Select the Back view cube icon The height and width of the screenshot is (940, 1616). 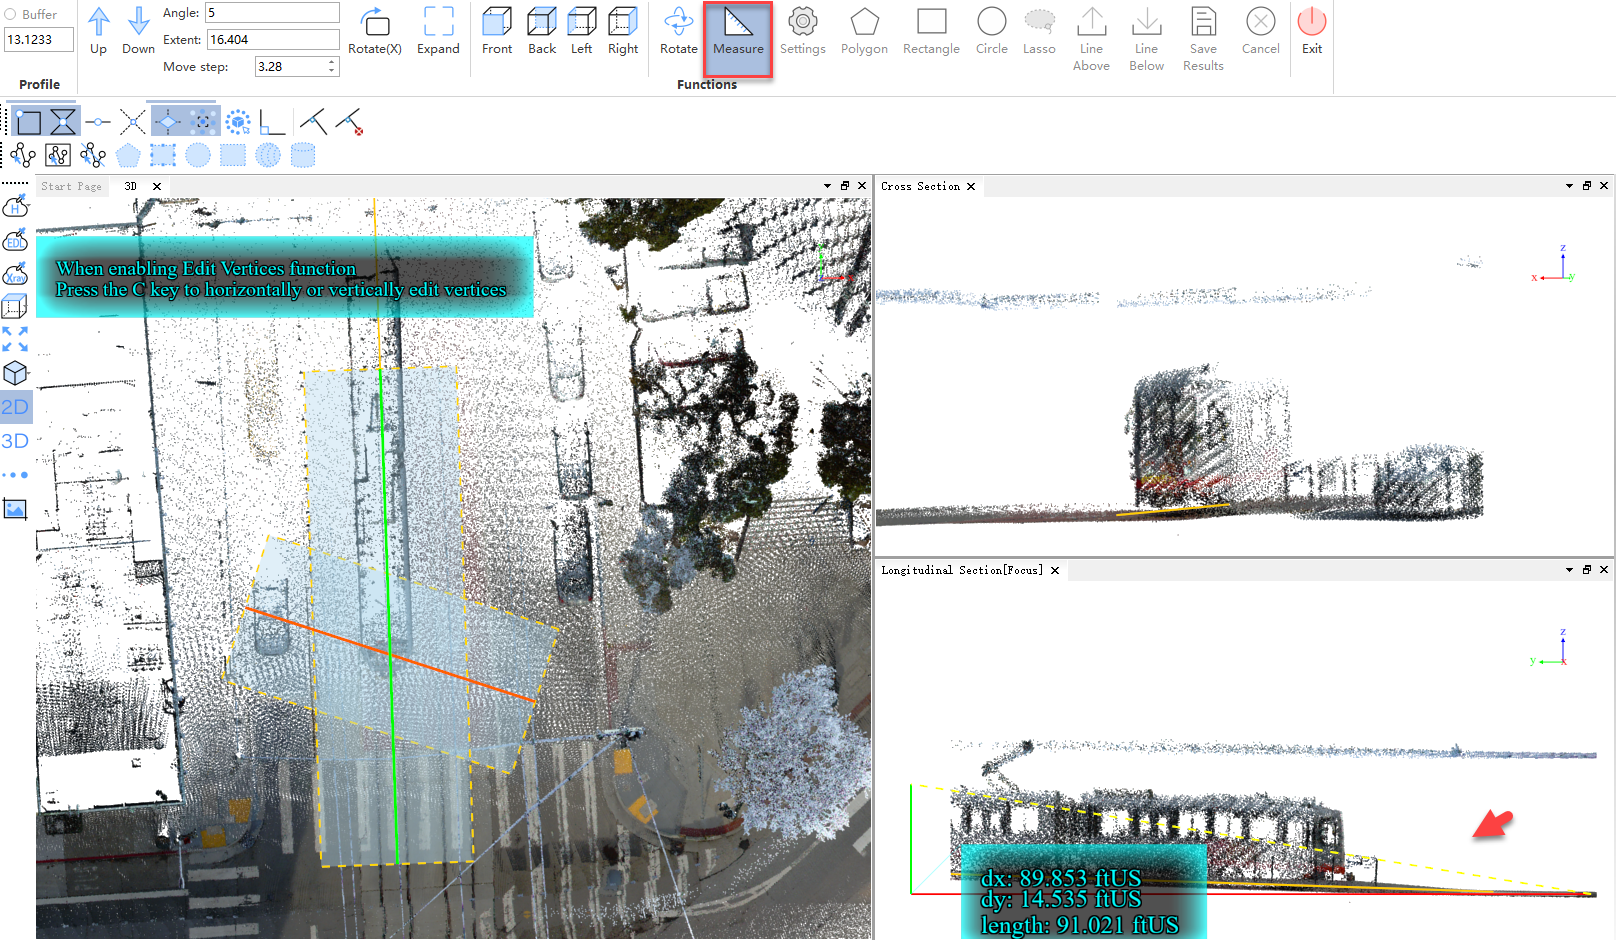[x=541, y=31]
